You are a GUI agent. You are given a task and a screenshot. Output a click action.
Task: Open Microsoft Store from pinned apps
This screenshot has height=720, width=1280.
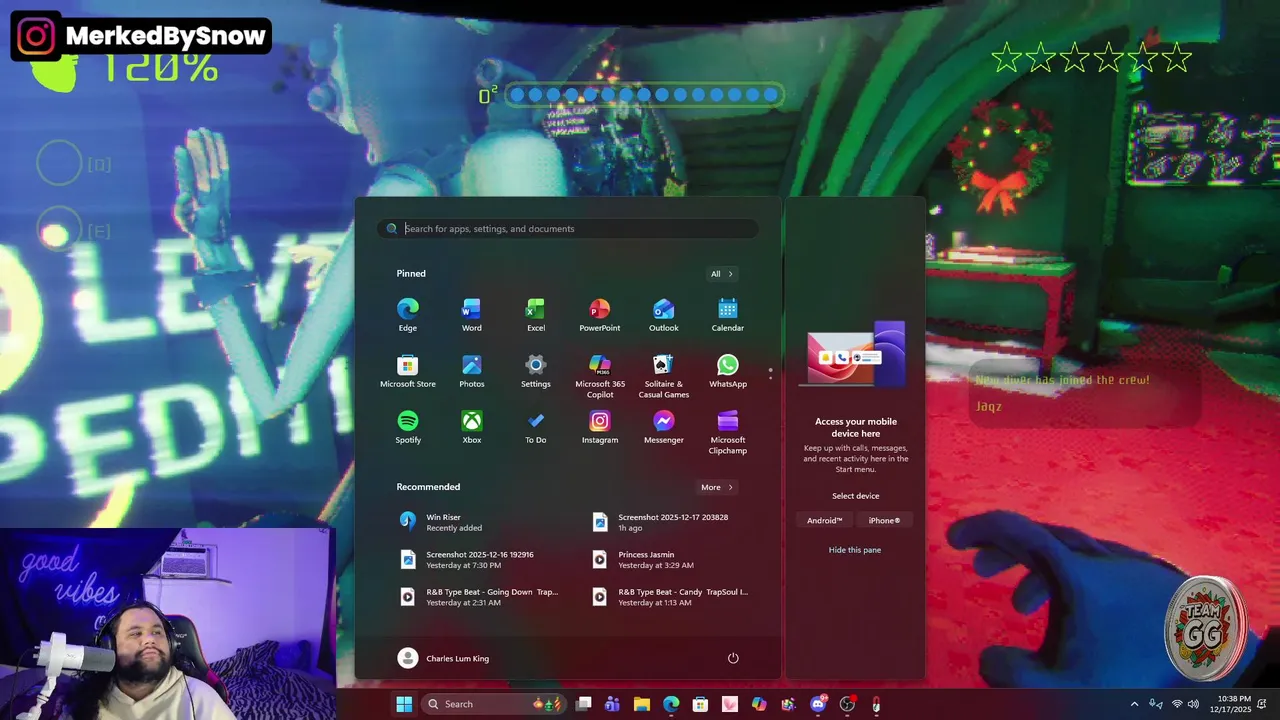click(x=408, y=370)
